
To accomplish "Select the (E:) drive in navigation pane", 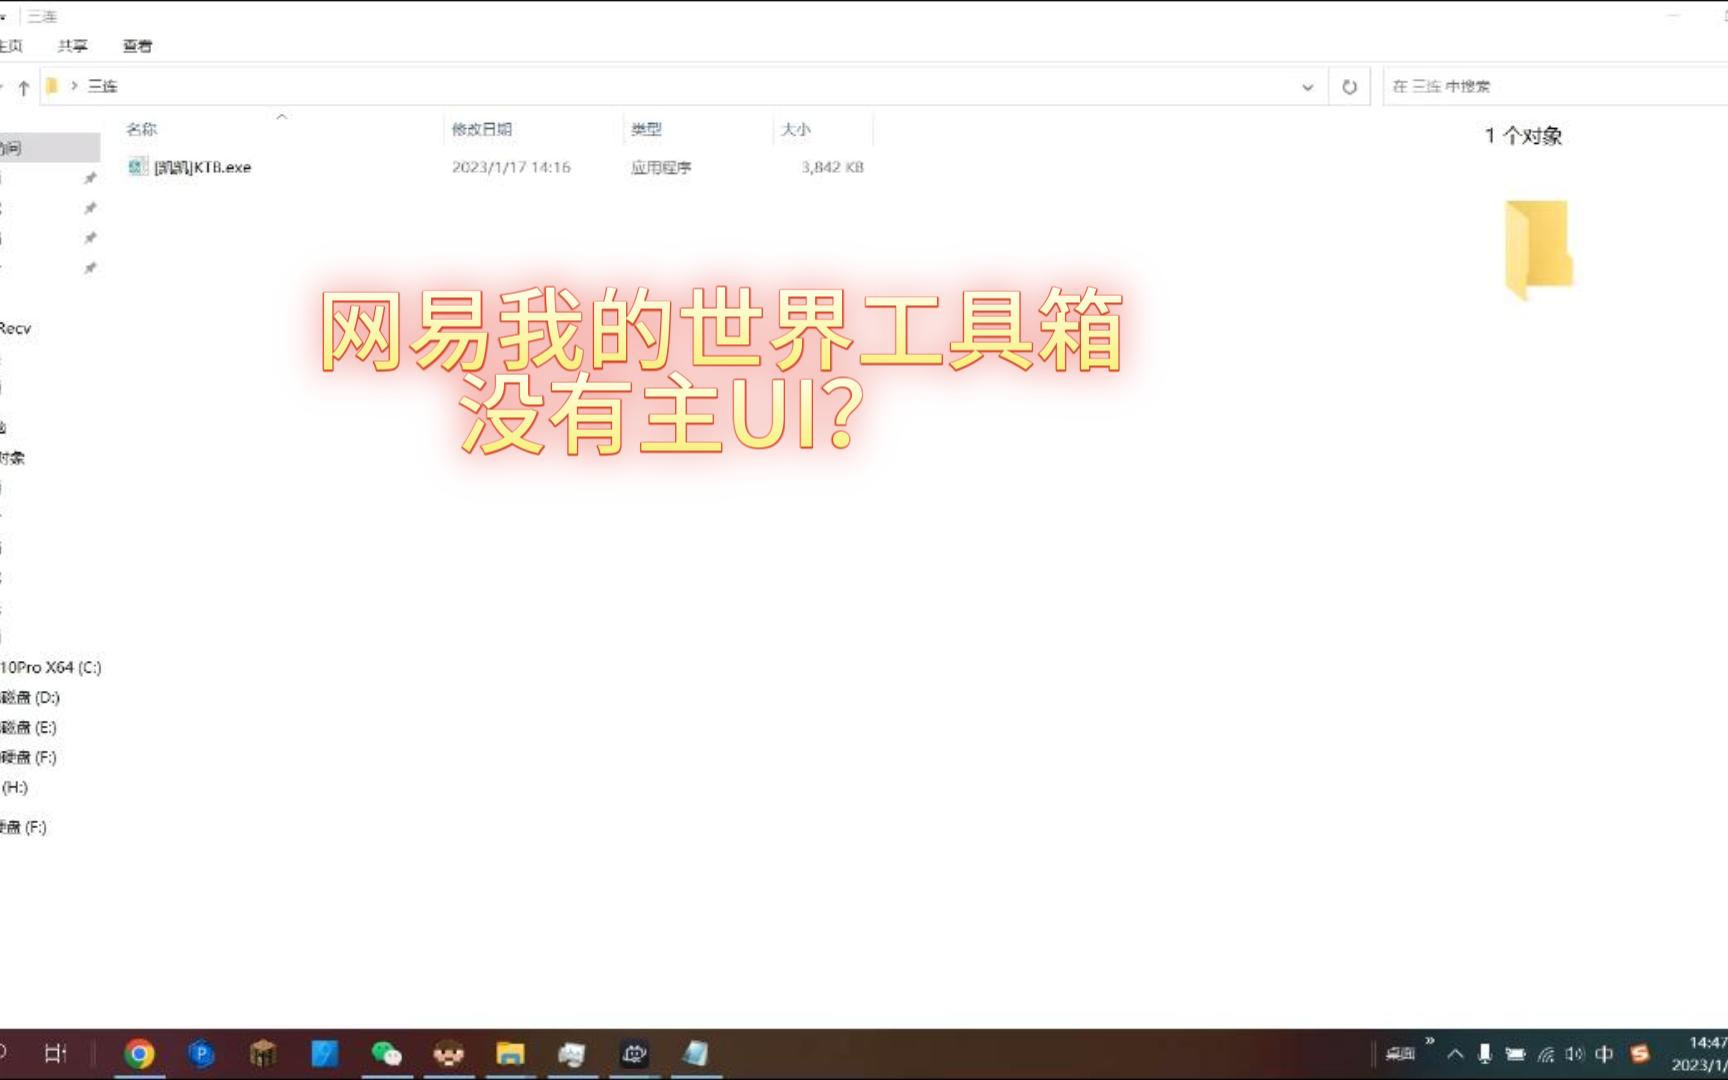I will click(29, 727).
